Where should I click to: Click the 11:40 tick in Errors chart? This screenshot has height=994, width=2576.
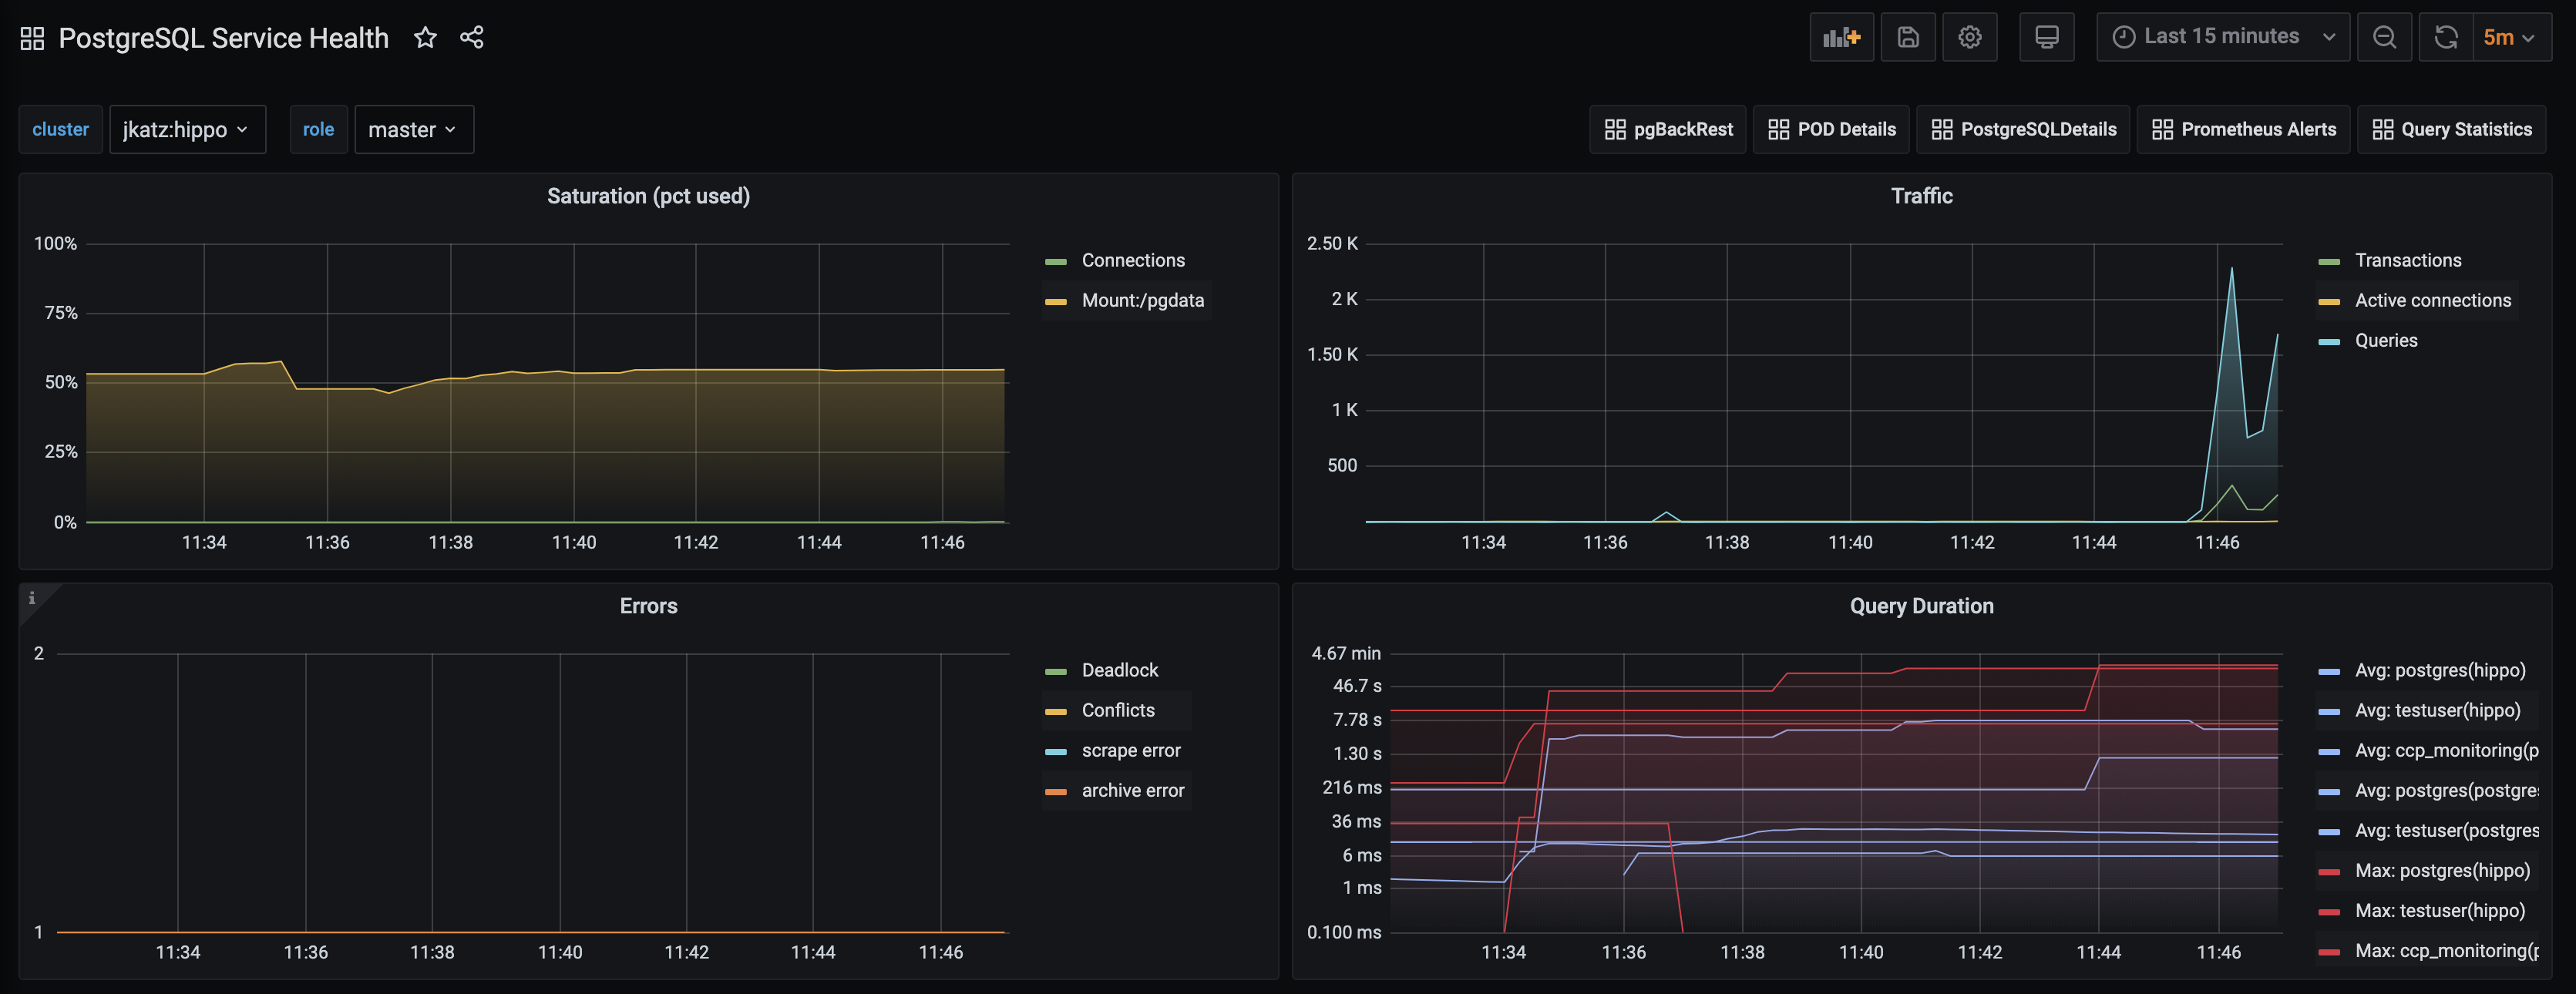pyautogui.click(x=560, y=952)
